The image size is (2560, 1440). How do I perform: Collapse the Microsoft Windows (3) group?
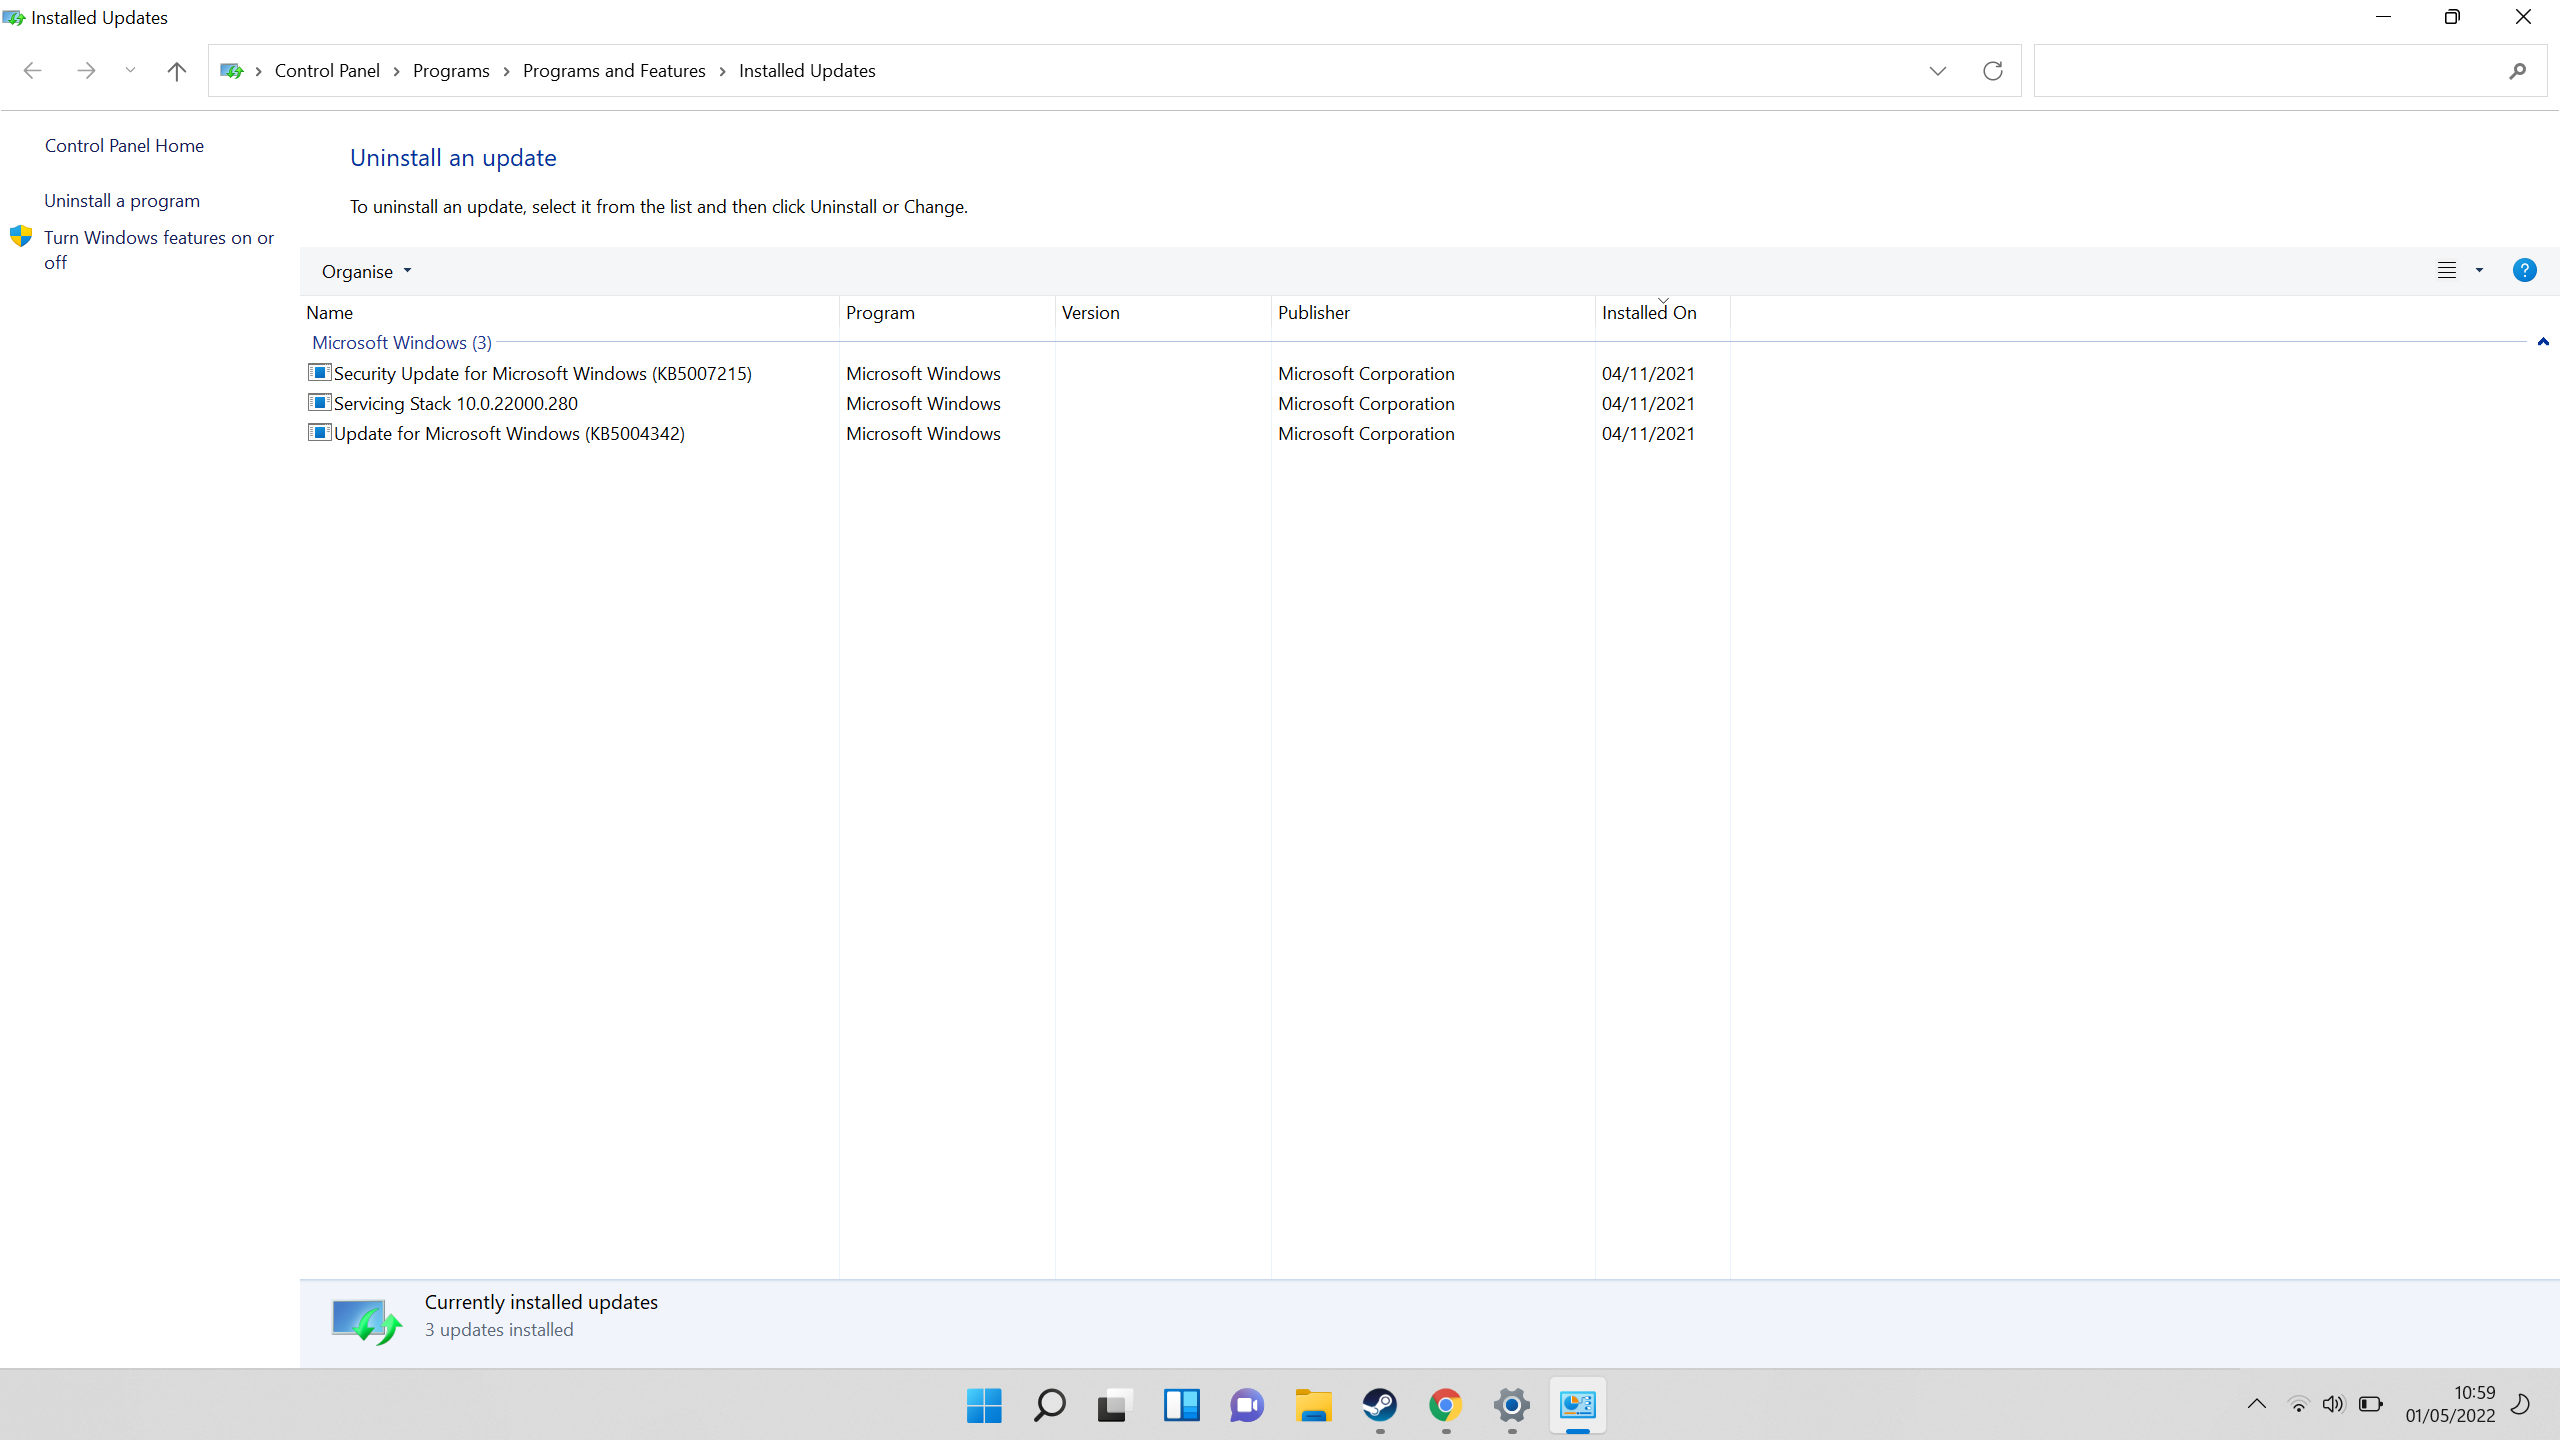[2543, 343]
